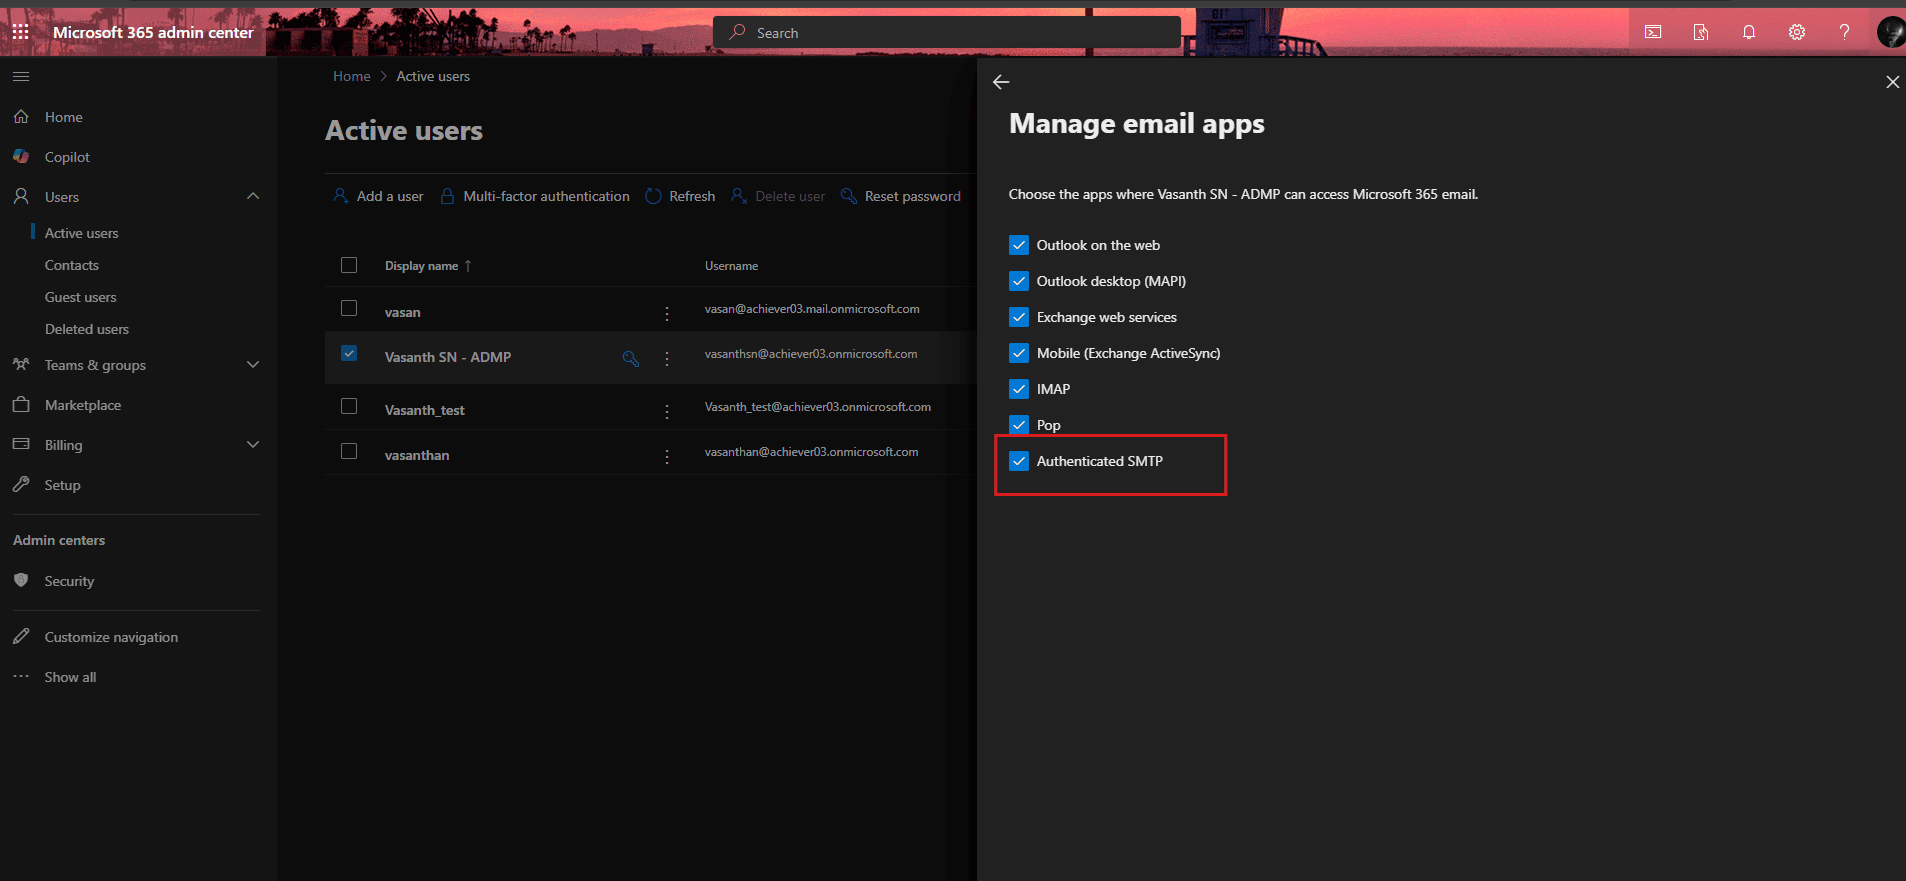Click reset password key icon beside Vasanth SN - ADMP

(630, 358)
